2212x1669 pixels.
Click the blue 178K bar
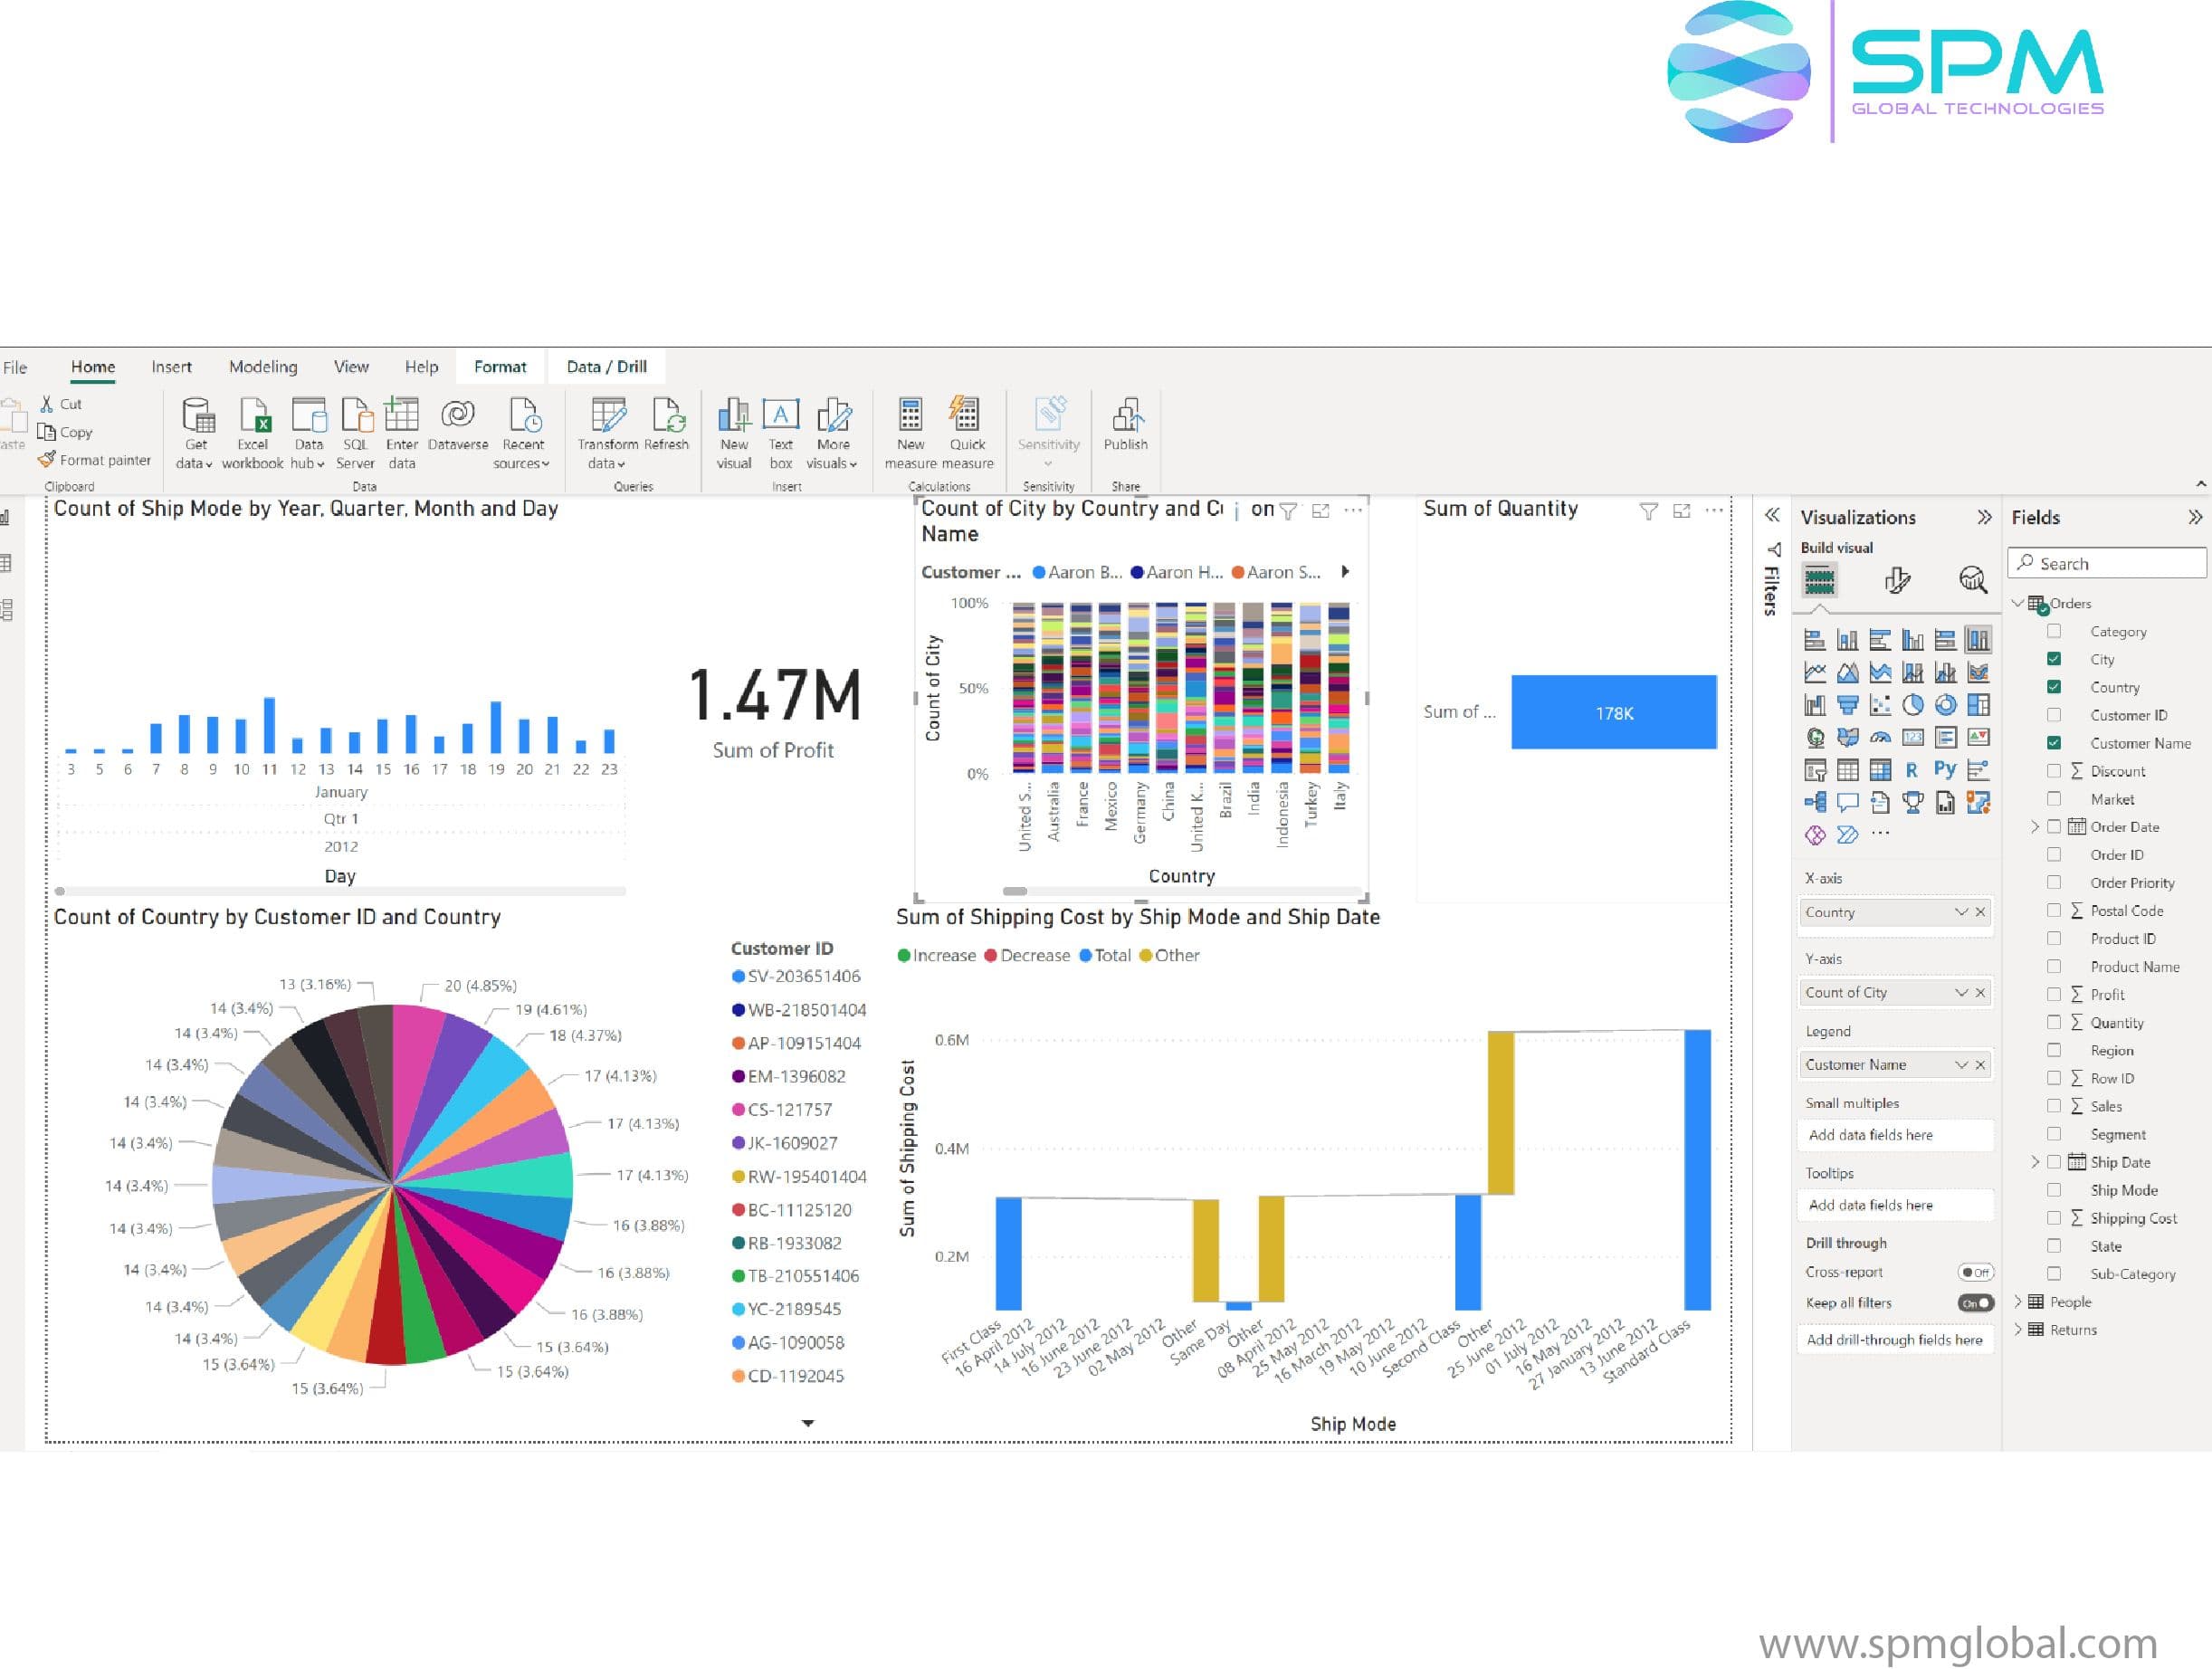pos(1614,712)
